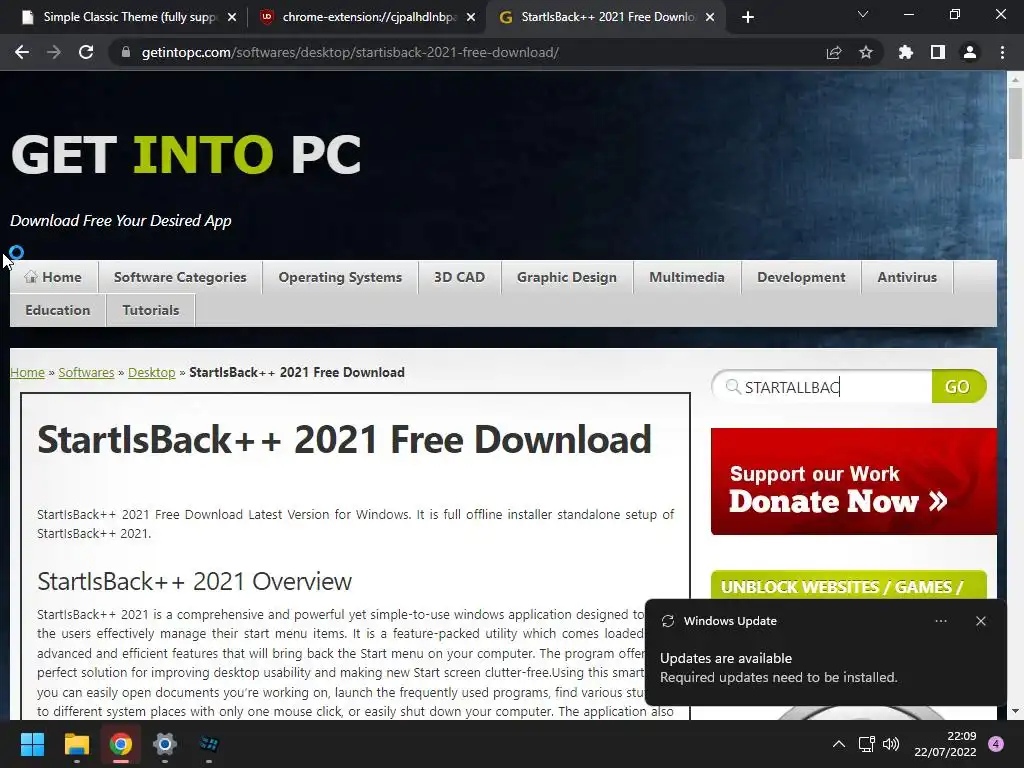Open Antivirus menu item
This screenshot has height=768, width=1024.
click(x=907, y=277)
